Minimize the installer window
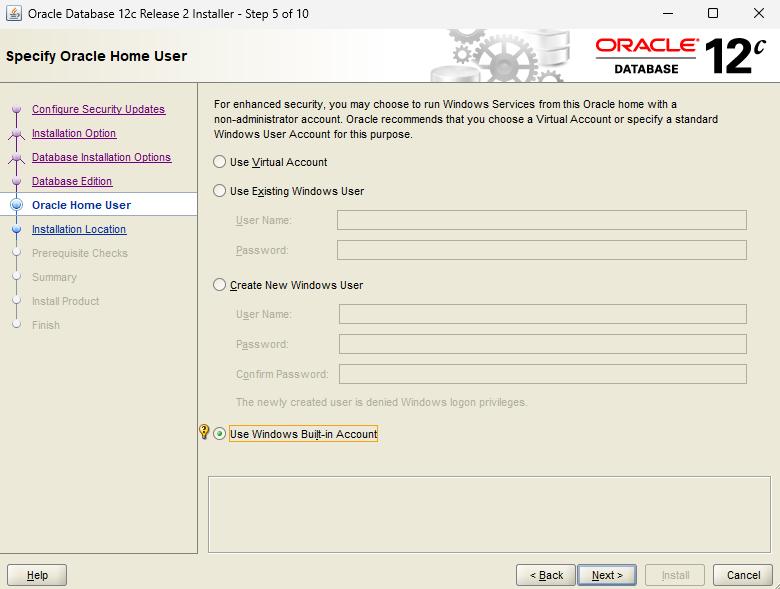This screenshot has width=780, height=589. 668,13
